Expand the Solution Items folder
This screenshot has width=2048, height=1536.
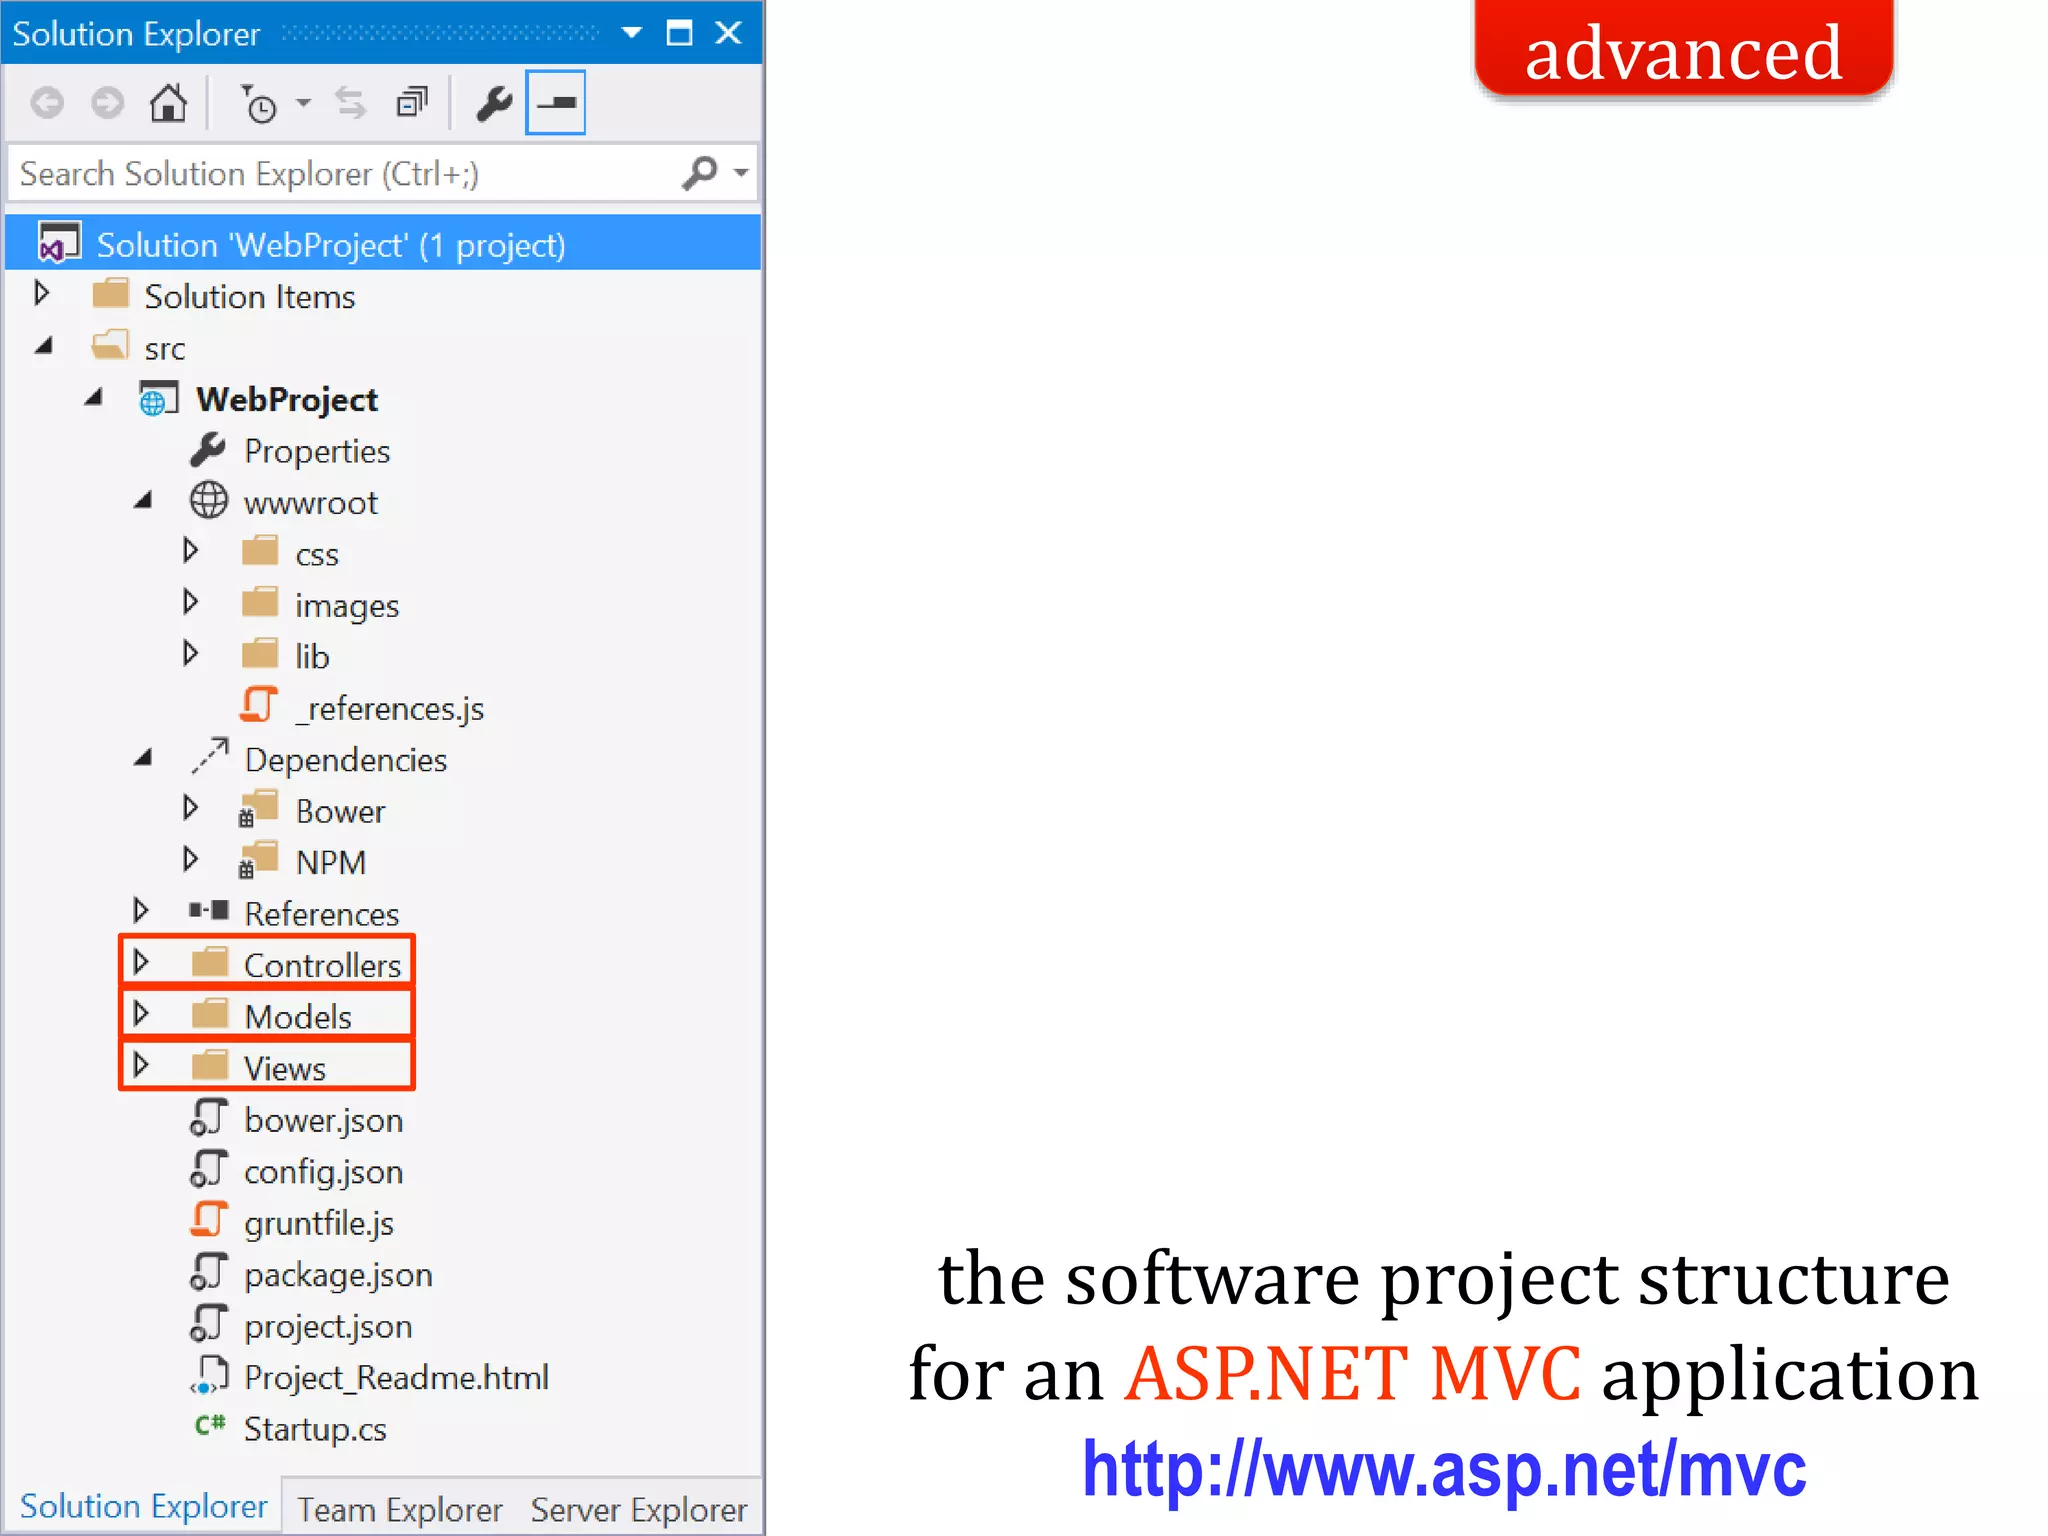(42, 293)
